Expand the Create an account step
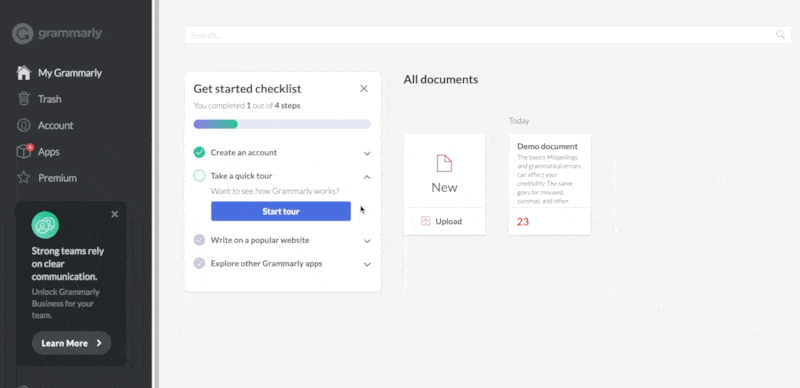The height and width of the screenshot is (388, 800). (367, 153)
